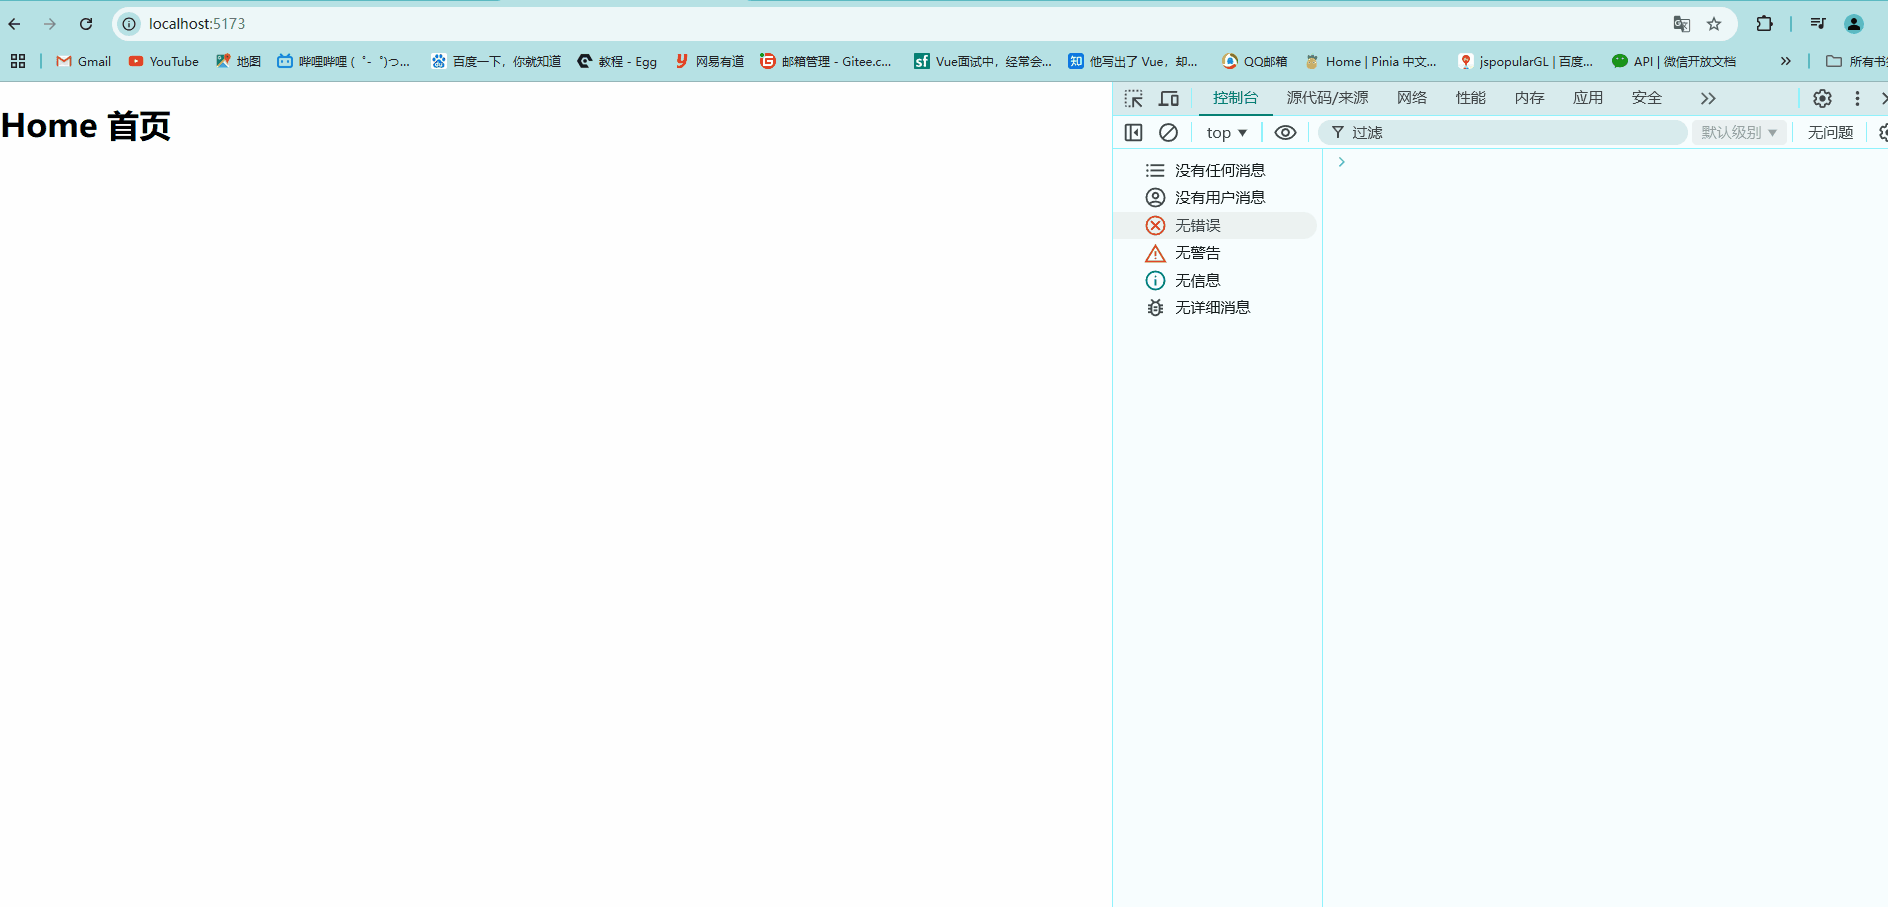
Task: Select the 无警告 sidebar row
Action: pos(1216,253)
